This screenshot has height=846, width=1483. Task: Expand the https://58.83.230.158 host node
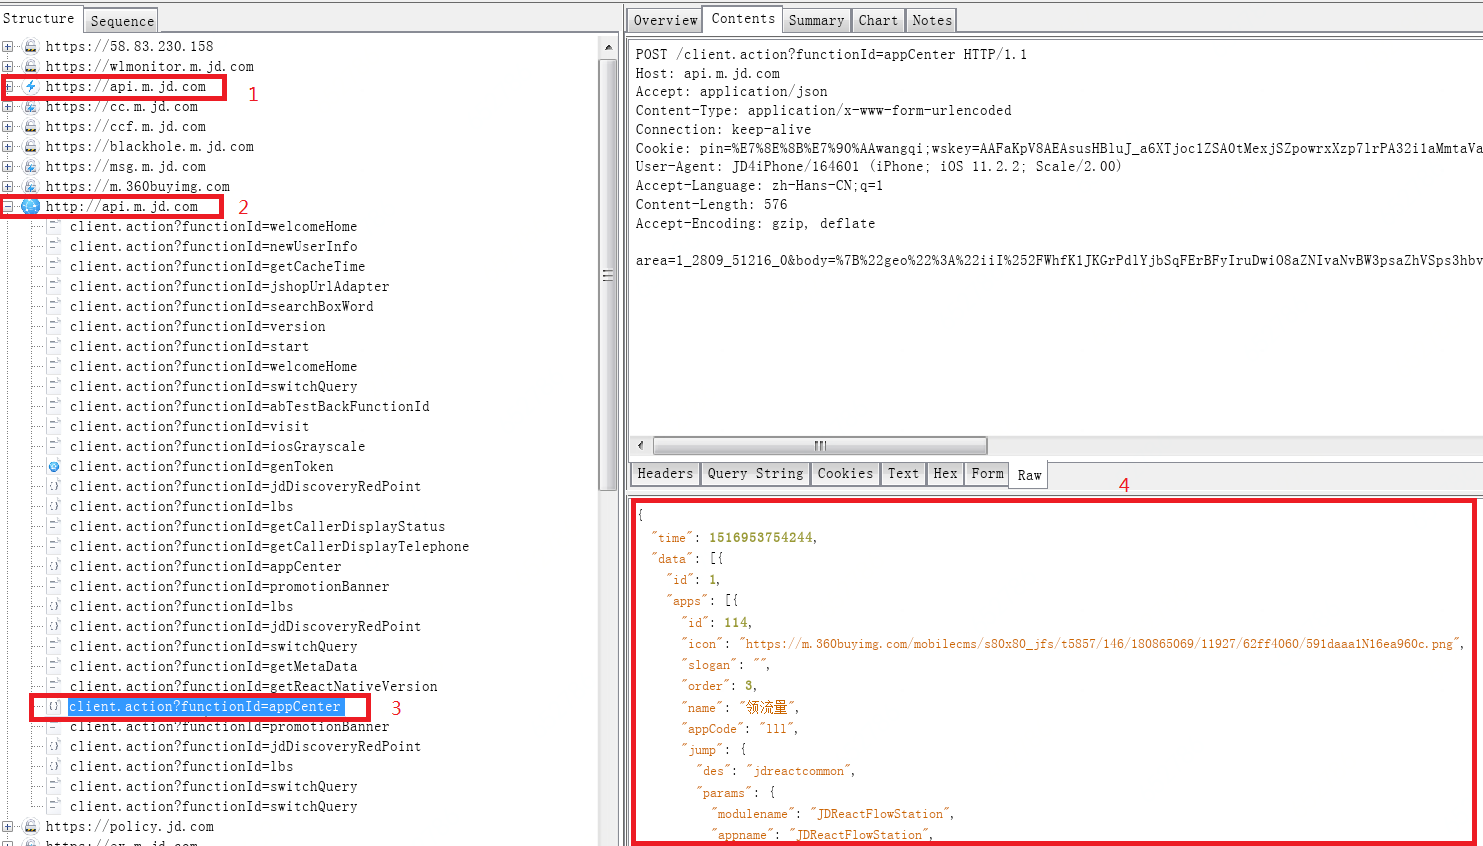click(x=8, y=46)
